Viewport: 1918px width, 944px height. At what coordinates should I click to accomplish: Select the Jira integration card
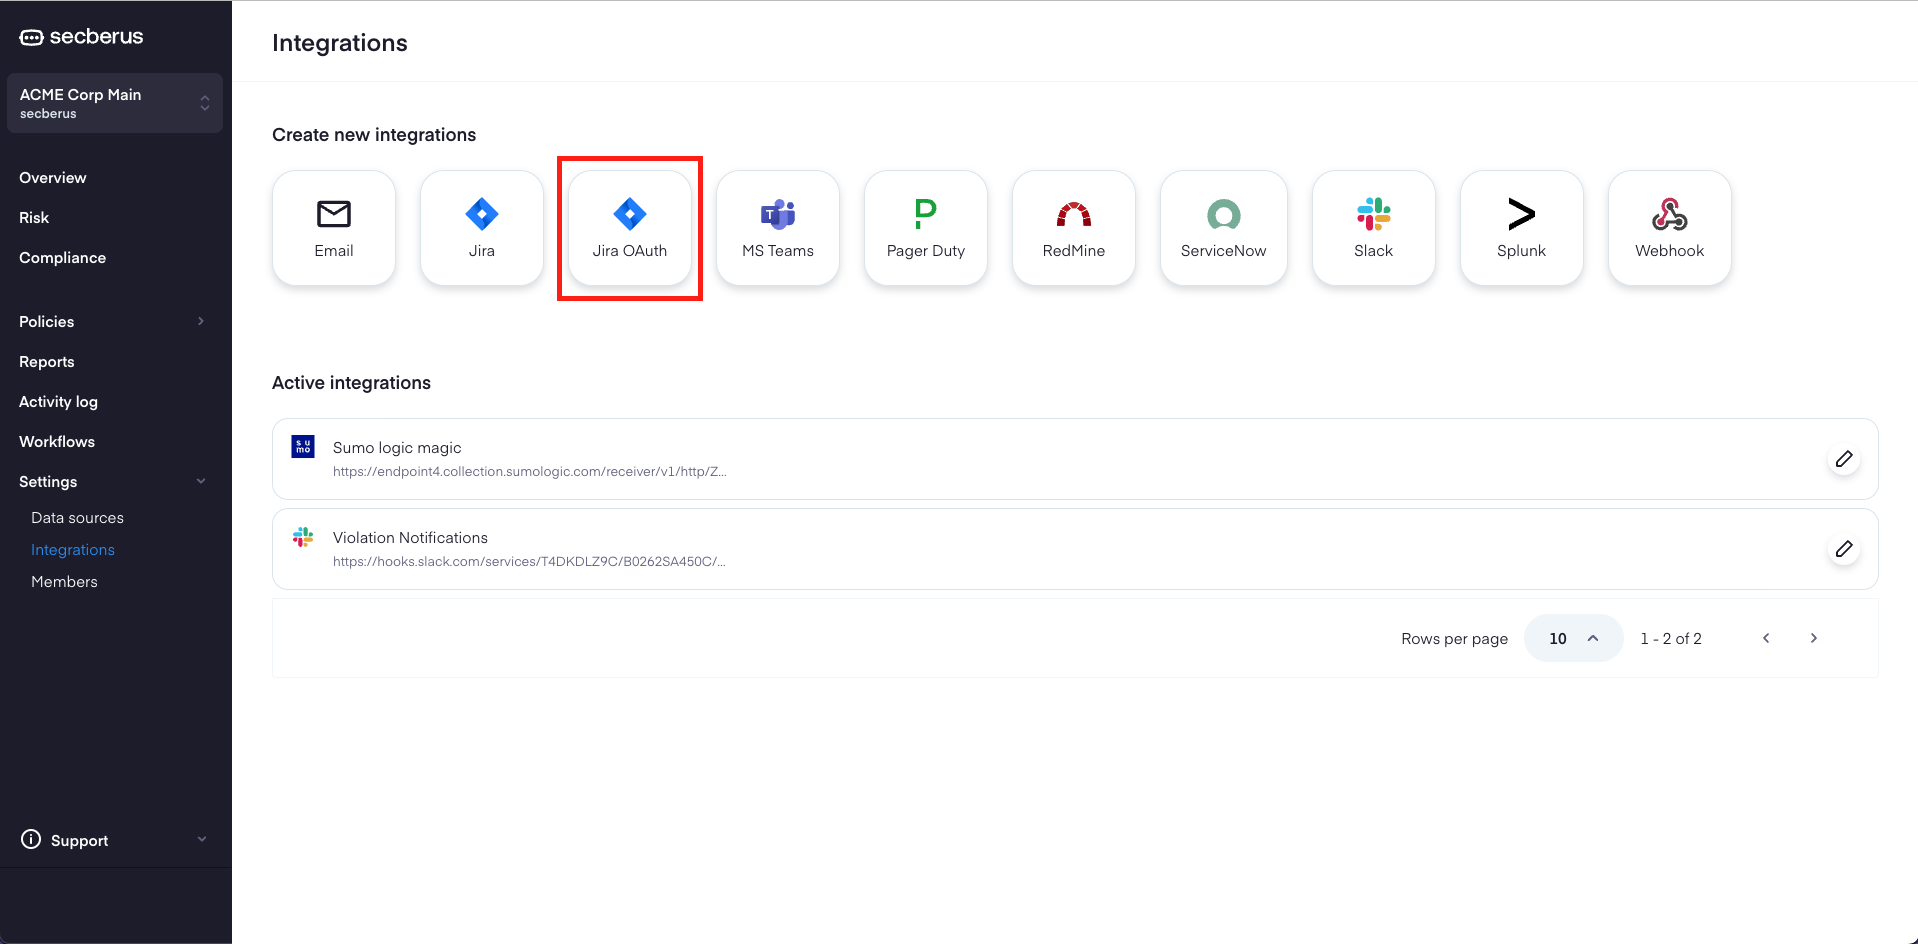(x=482, y=228)
